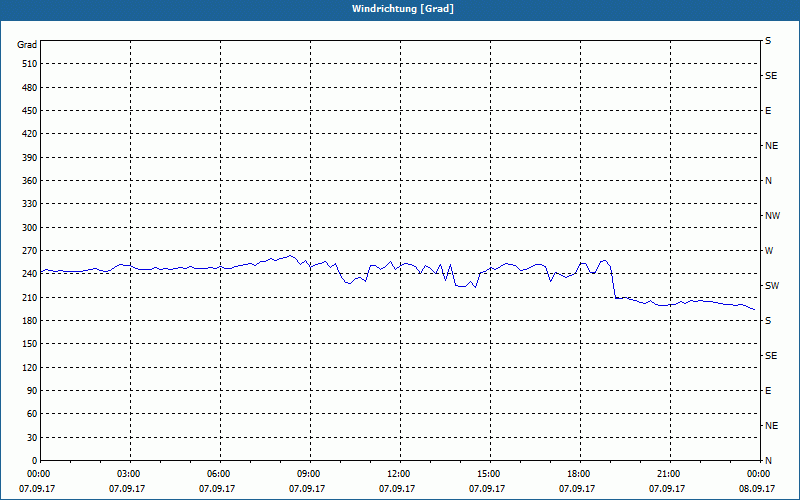This screenshot has width=800, height=500.
Task: Select the y-axis value '30'
Action: point(32,437)
